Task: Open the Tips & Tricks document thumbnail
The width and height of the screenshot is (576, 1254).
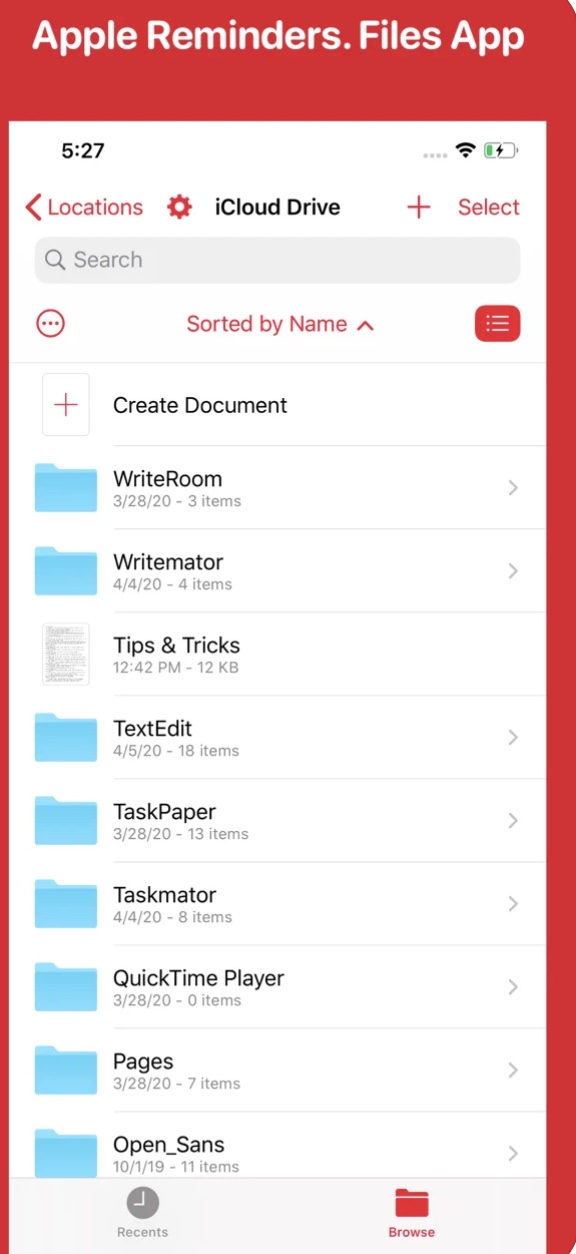Action: pos(66,654)
